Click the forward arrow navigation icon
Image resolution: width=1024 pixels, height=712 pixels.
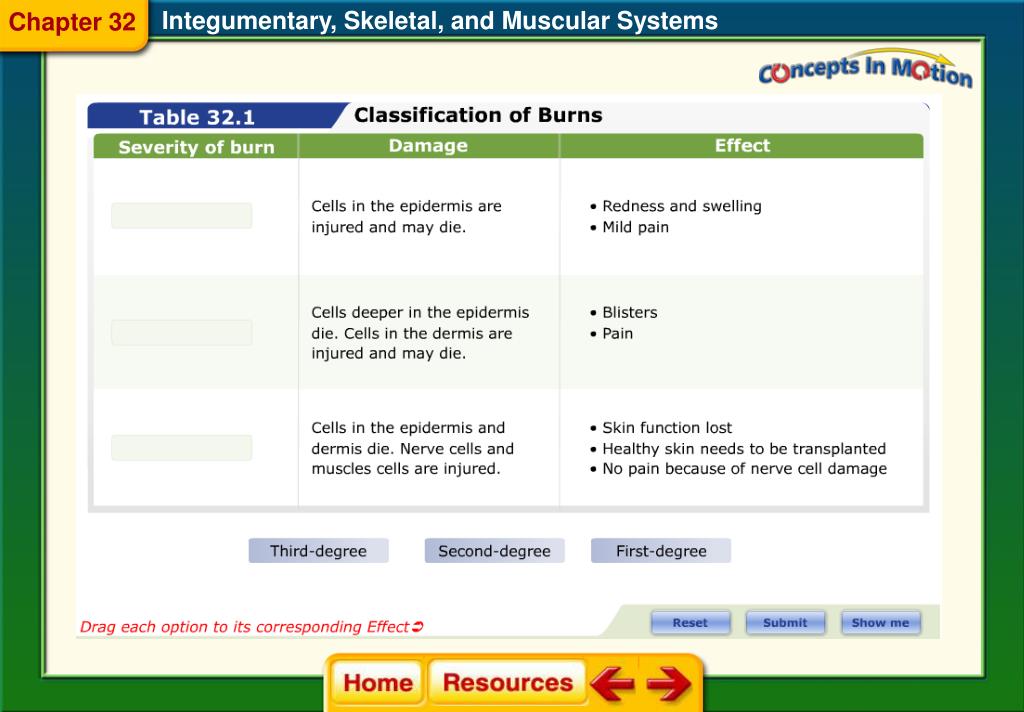669,683
